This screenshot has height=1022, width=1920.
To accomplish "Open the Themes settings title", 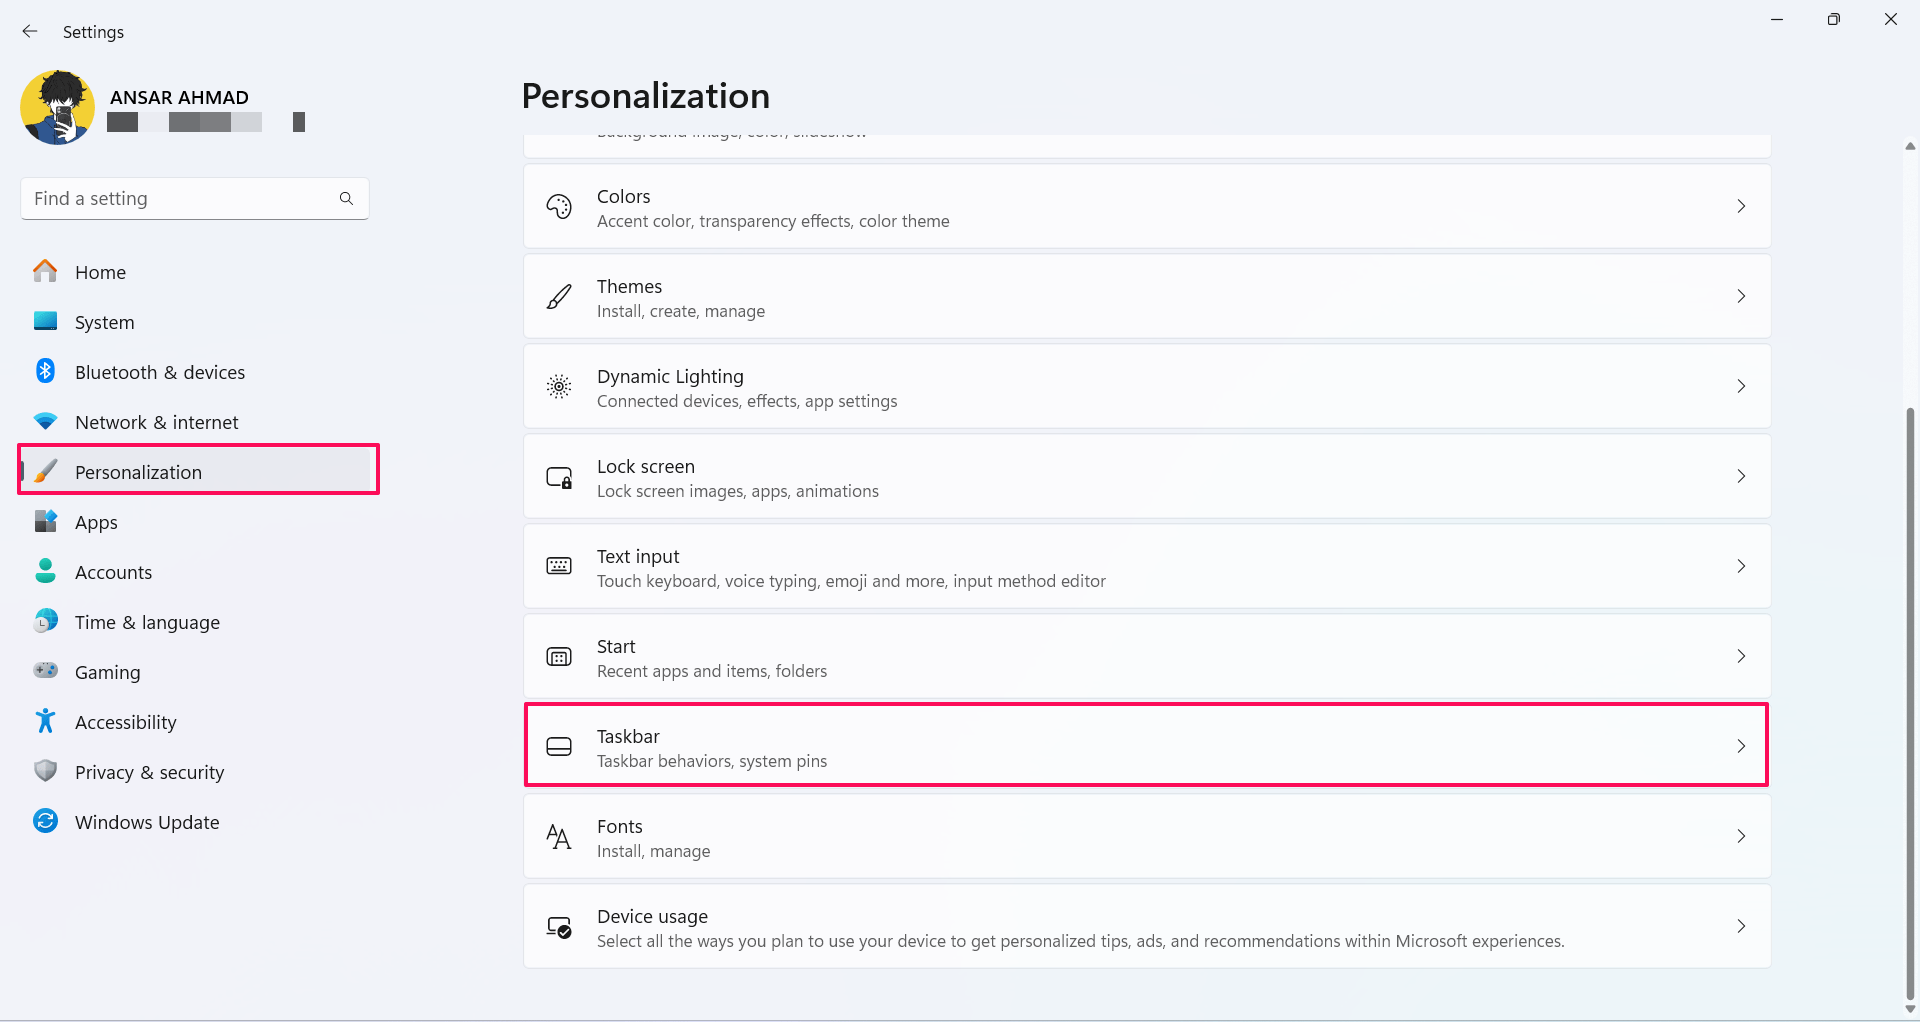I will [x=629, y=286].
